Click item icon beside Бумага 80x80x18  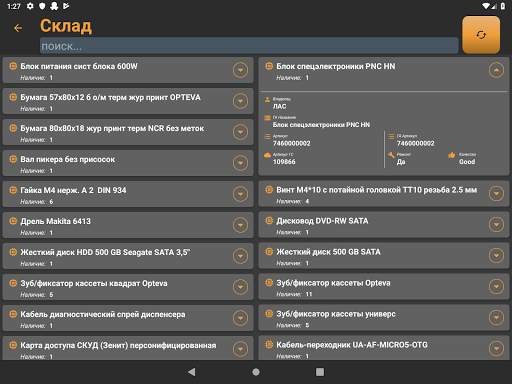click(x=13, y=128)
